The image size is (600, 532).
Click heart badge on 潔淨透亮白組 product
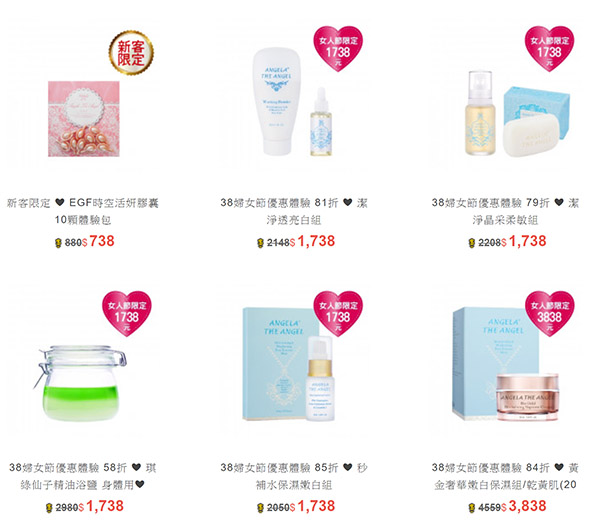[x=338, y=48]
